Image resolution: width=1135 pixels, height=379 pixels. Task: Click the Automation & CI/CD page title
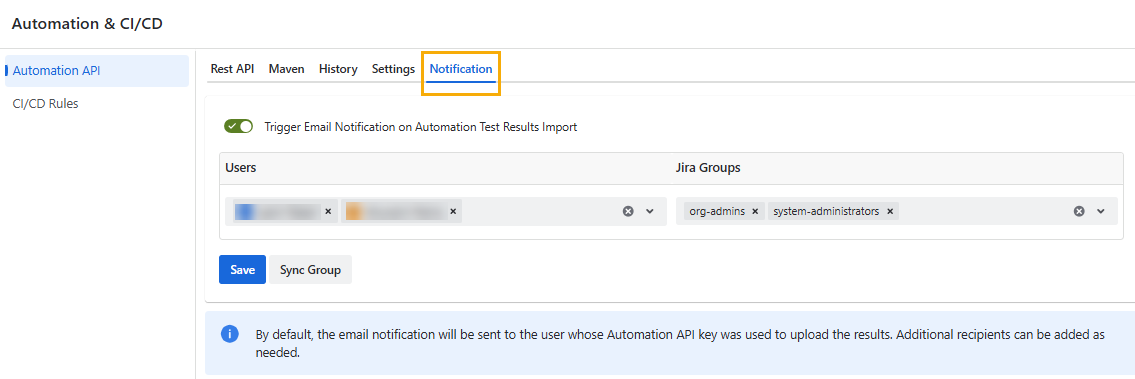88,24
